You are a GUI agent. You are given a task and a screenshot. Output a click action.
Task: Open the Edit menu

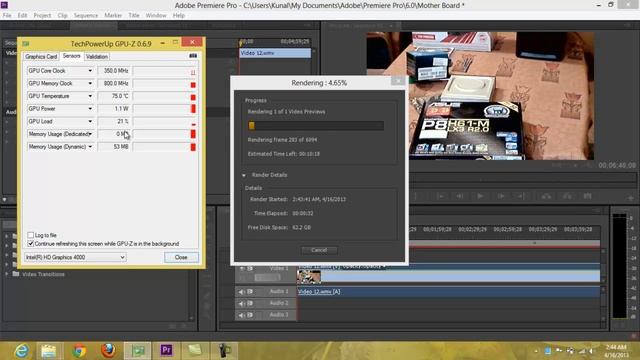tap(22, 15)
